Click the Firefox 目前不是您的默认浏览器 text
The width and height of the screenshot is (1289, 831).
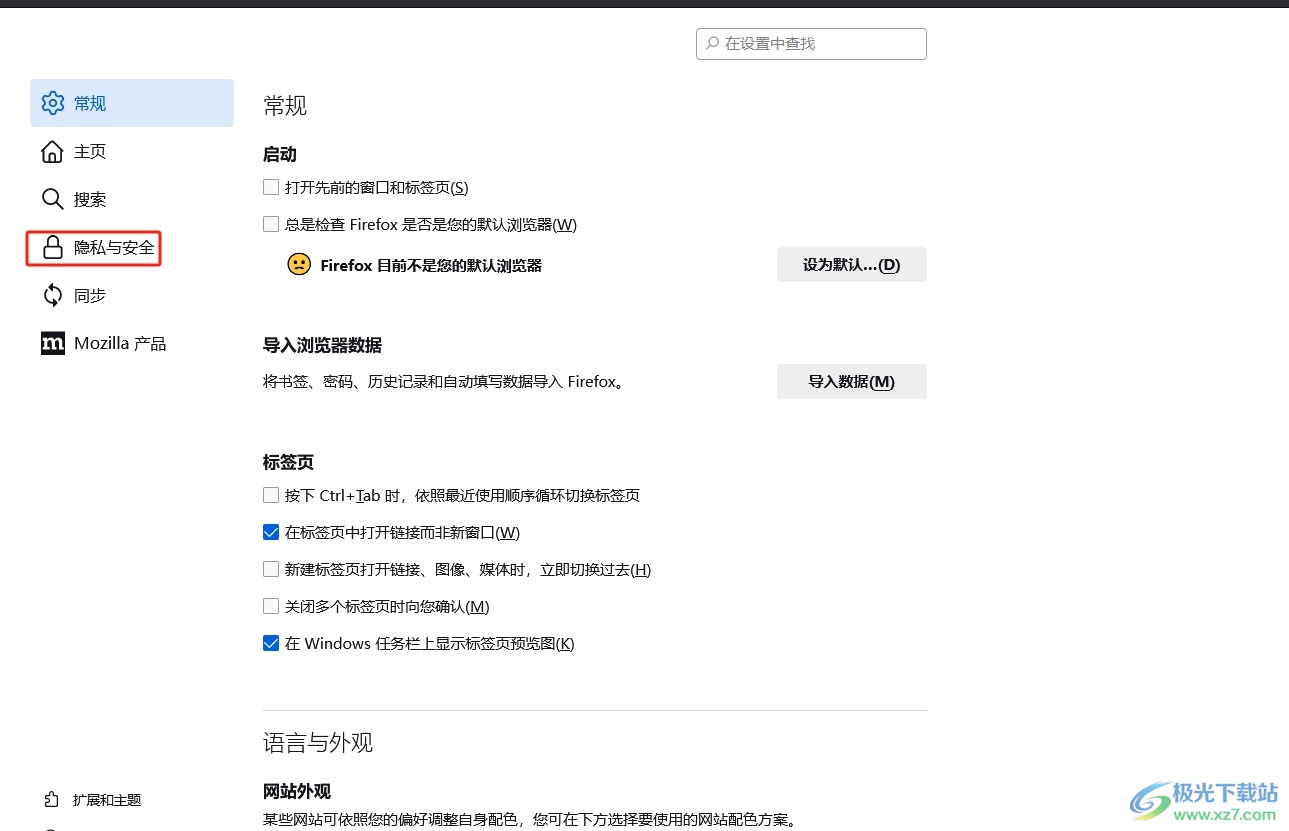tap(431, 266)
